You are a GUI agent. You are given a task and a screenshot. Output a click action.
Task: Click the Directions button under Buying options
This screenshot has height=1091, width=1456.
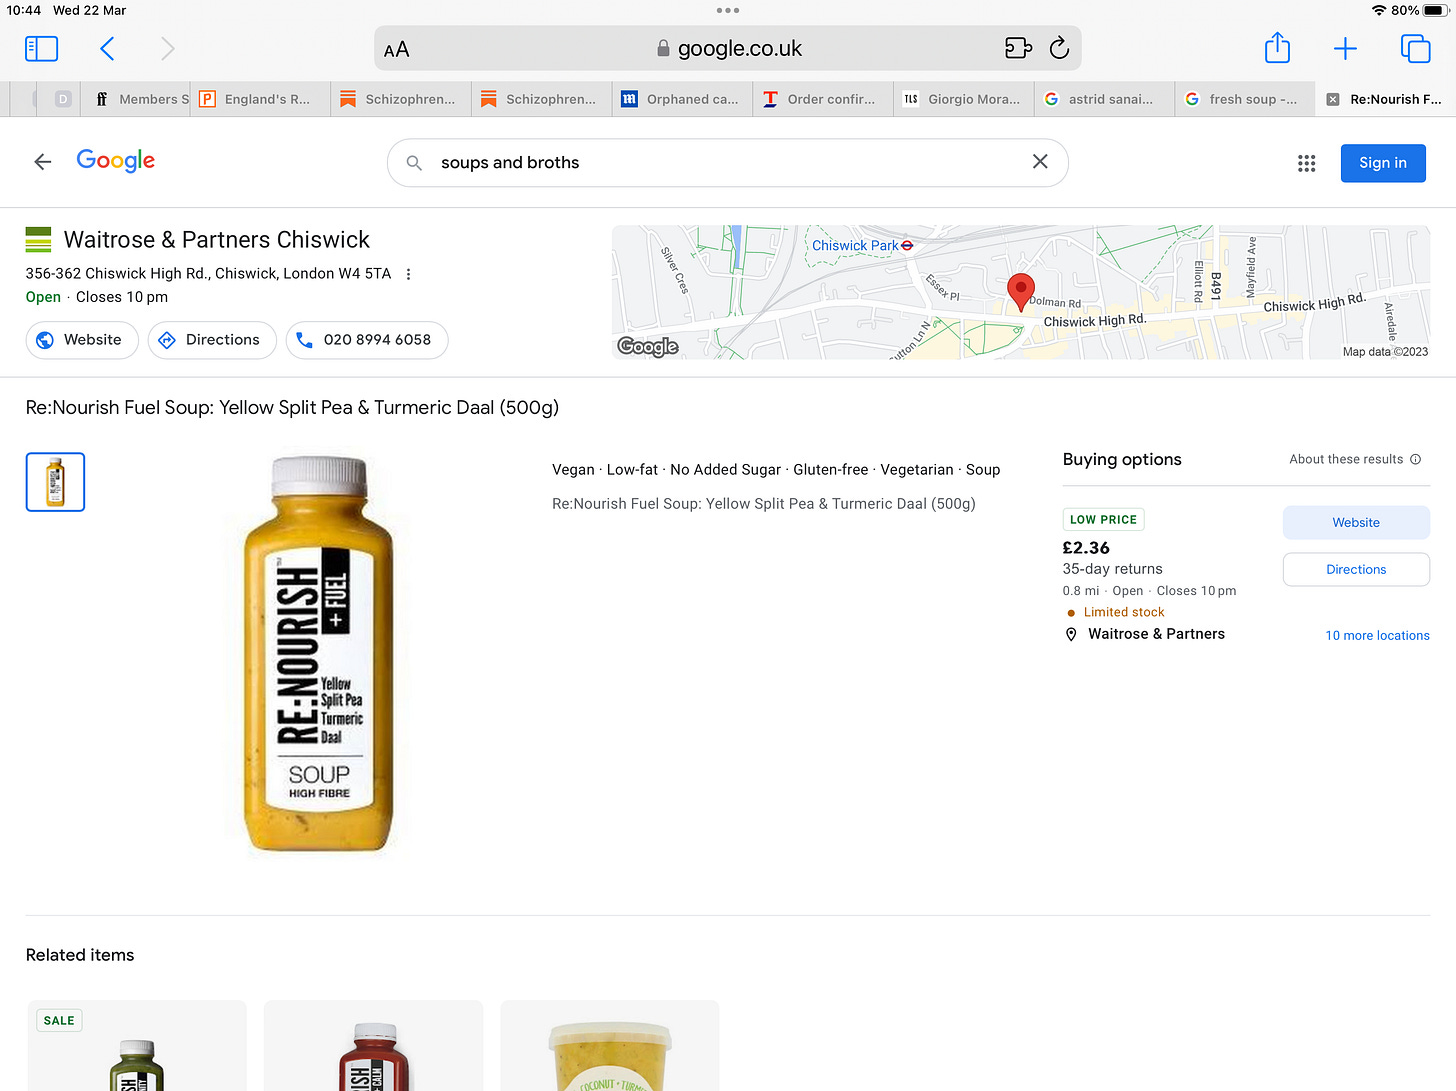tap(1356, 569)
